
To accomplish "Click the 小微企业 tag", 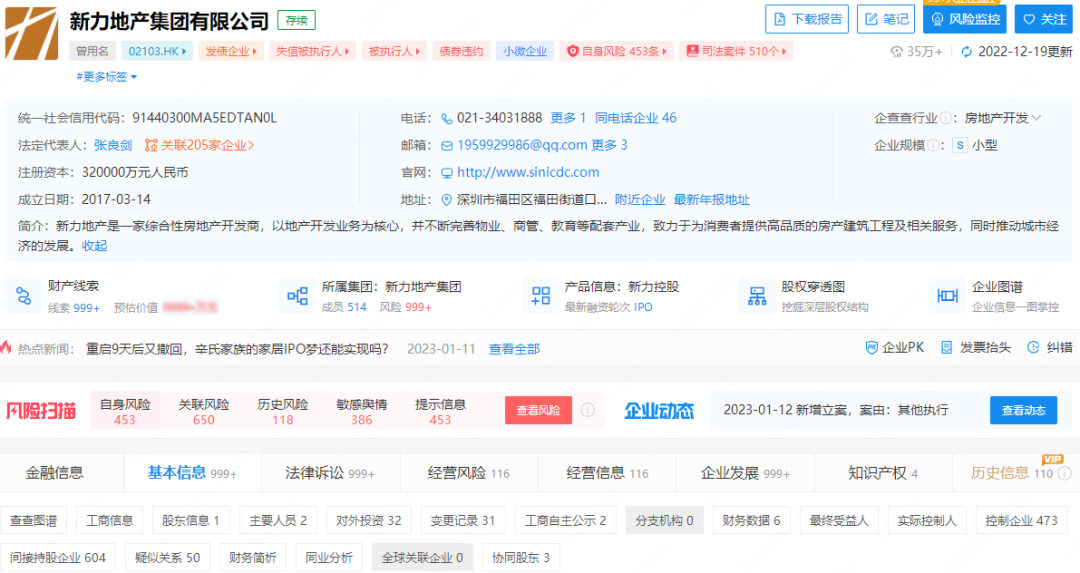I will pyautogui.click(x=524, y=51).
